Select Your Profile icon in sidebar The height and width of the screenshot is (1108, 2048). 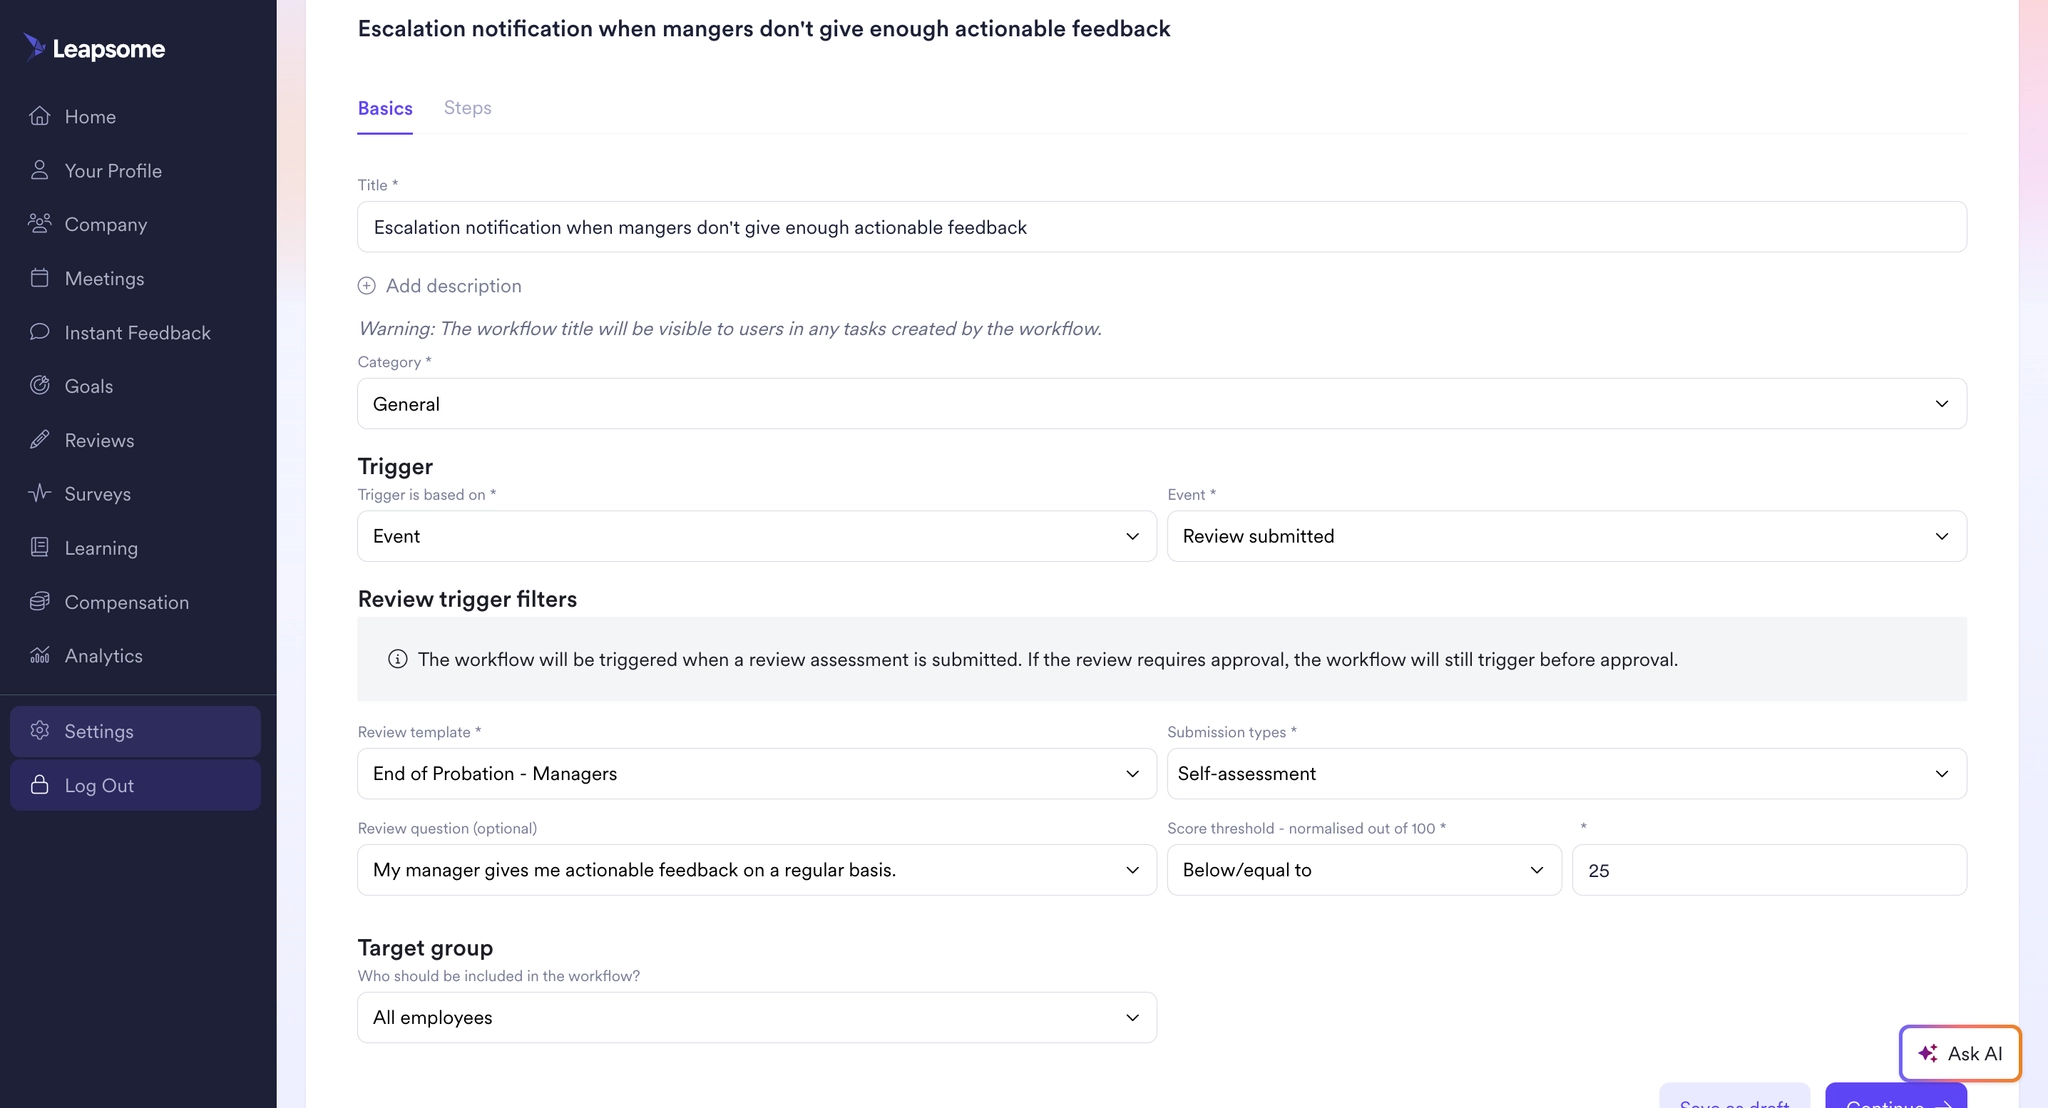(x=40, y=170)
